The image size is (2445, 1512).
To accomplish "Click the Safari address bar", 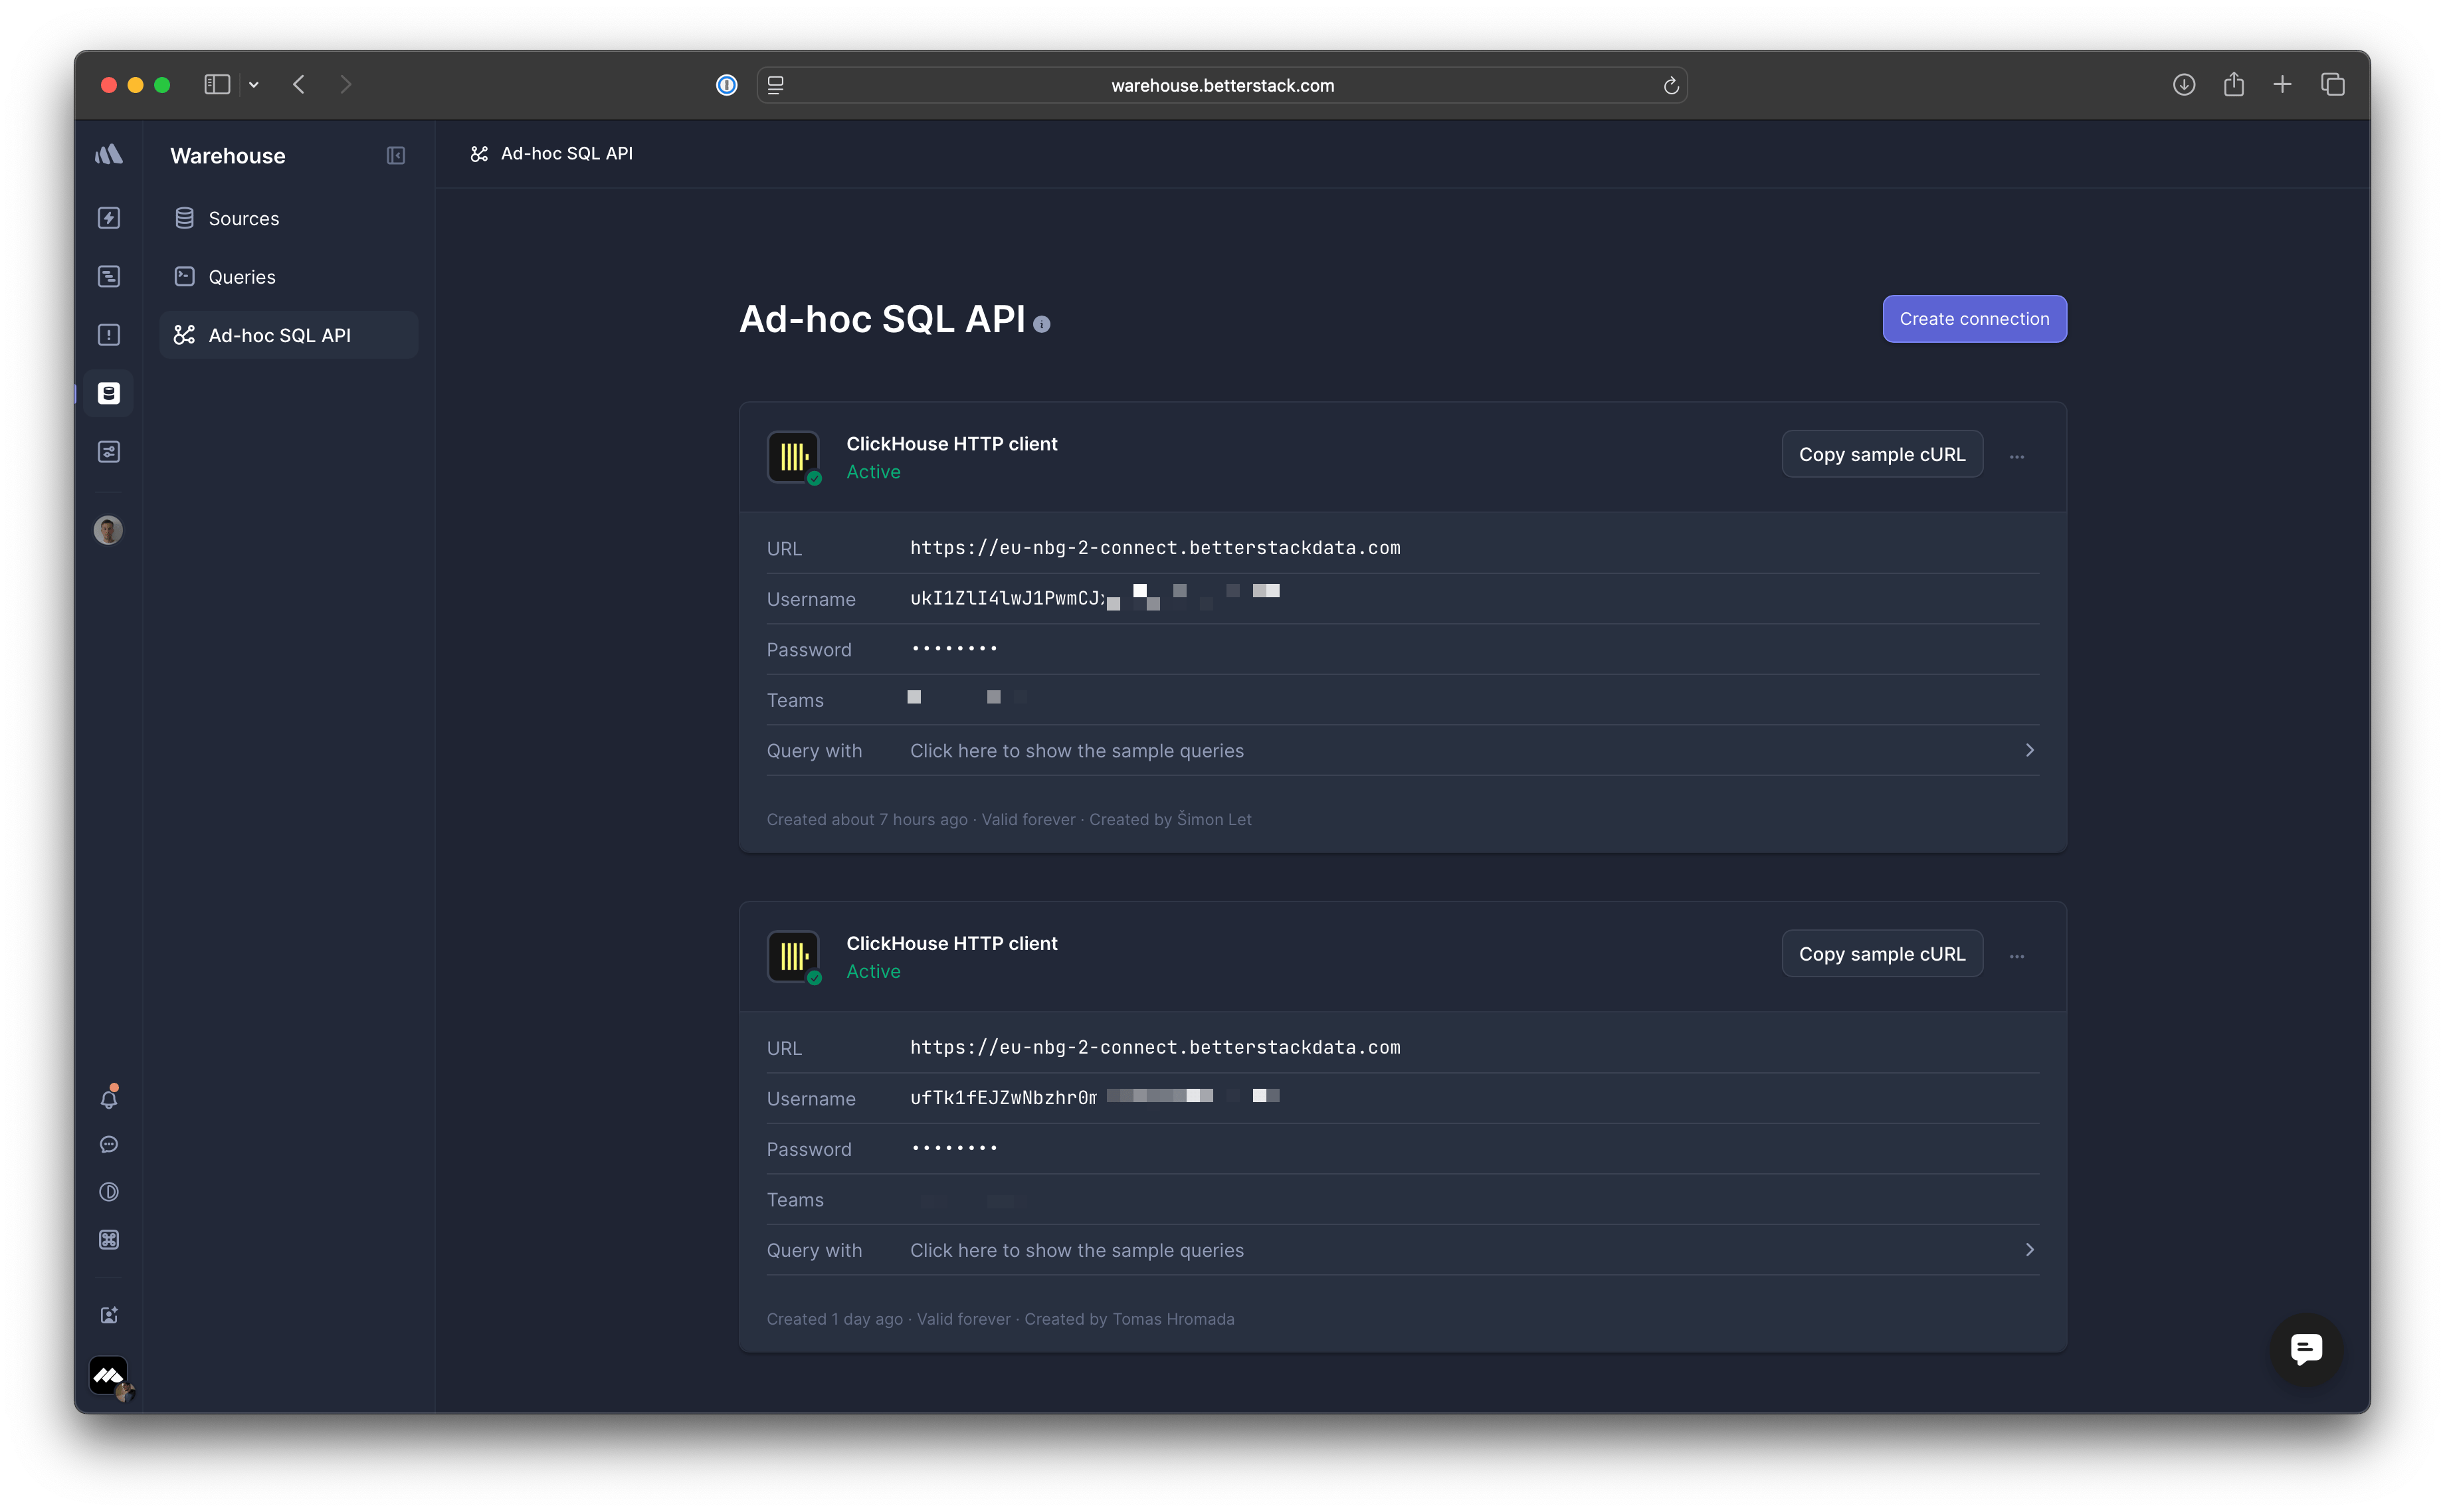I will (x=1221, y=86).
